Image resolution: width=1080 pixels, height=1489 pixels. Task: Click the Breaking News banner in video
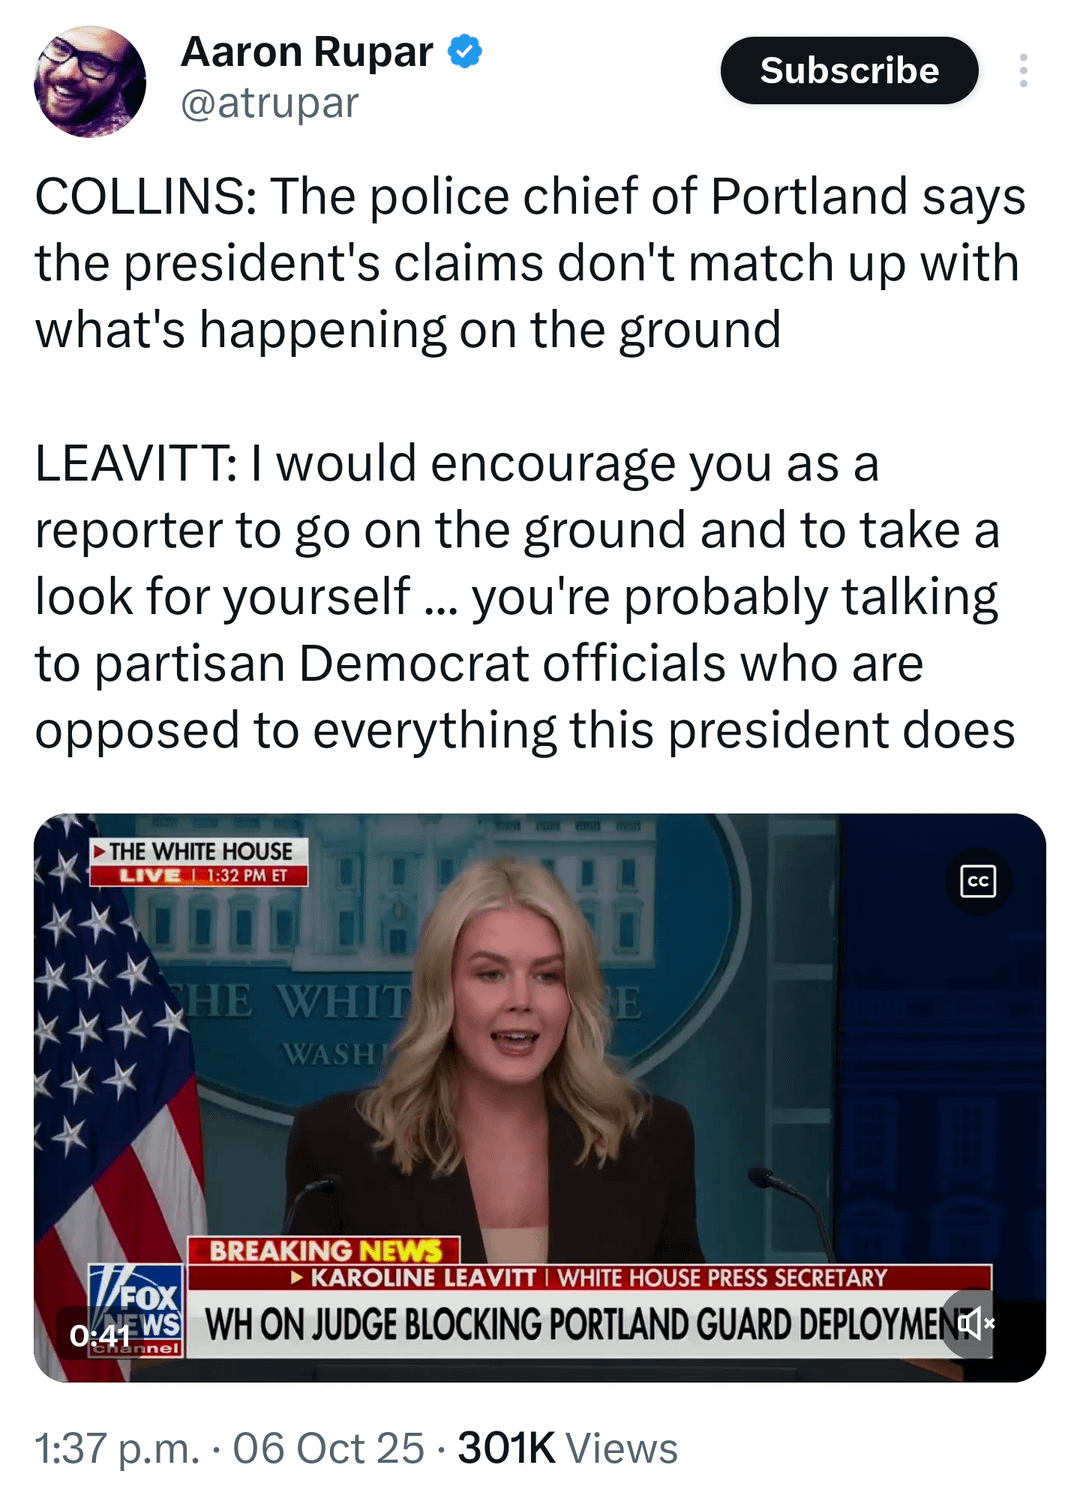pos(324,1250)
